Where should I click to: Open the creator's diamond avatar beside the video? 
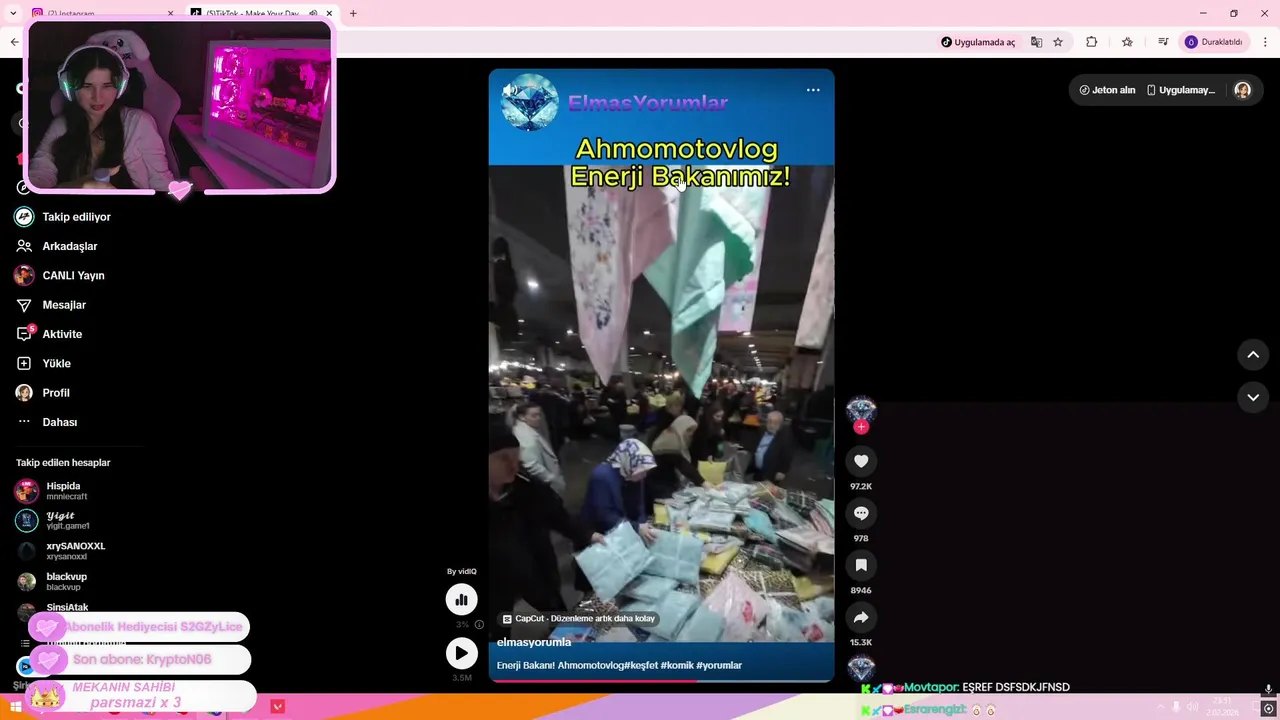(x=861, y=409)
